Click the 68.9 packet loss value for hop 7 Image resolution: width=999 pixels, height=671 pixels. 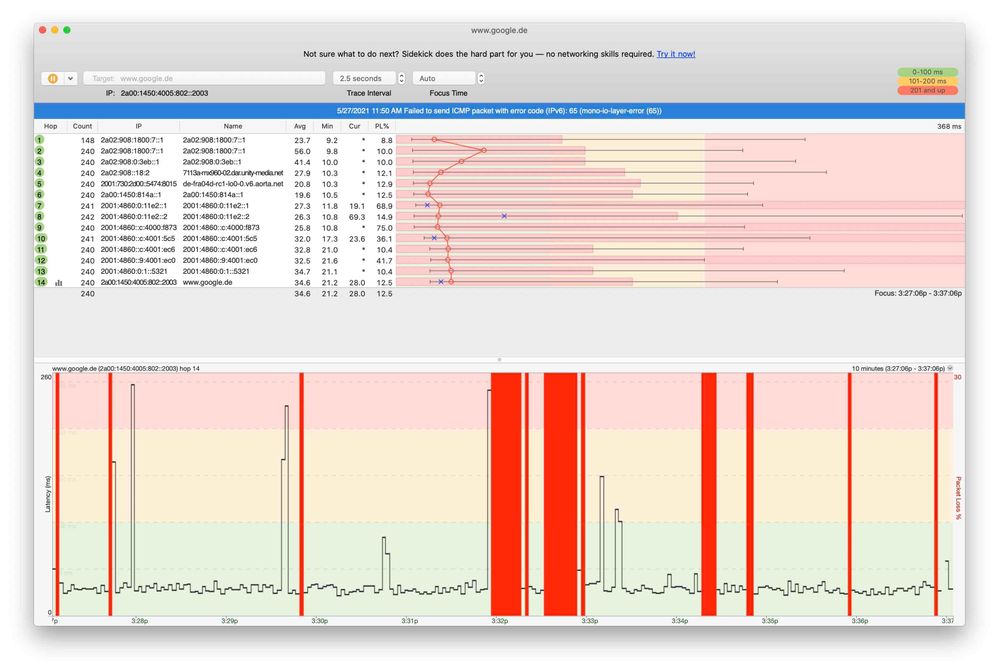(x=384, y=206)
